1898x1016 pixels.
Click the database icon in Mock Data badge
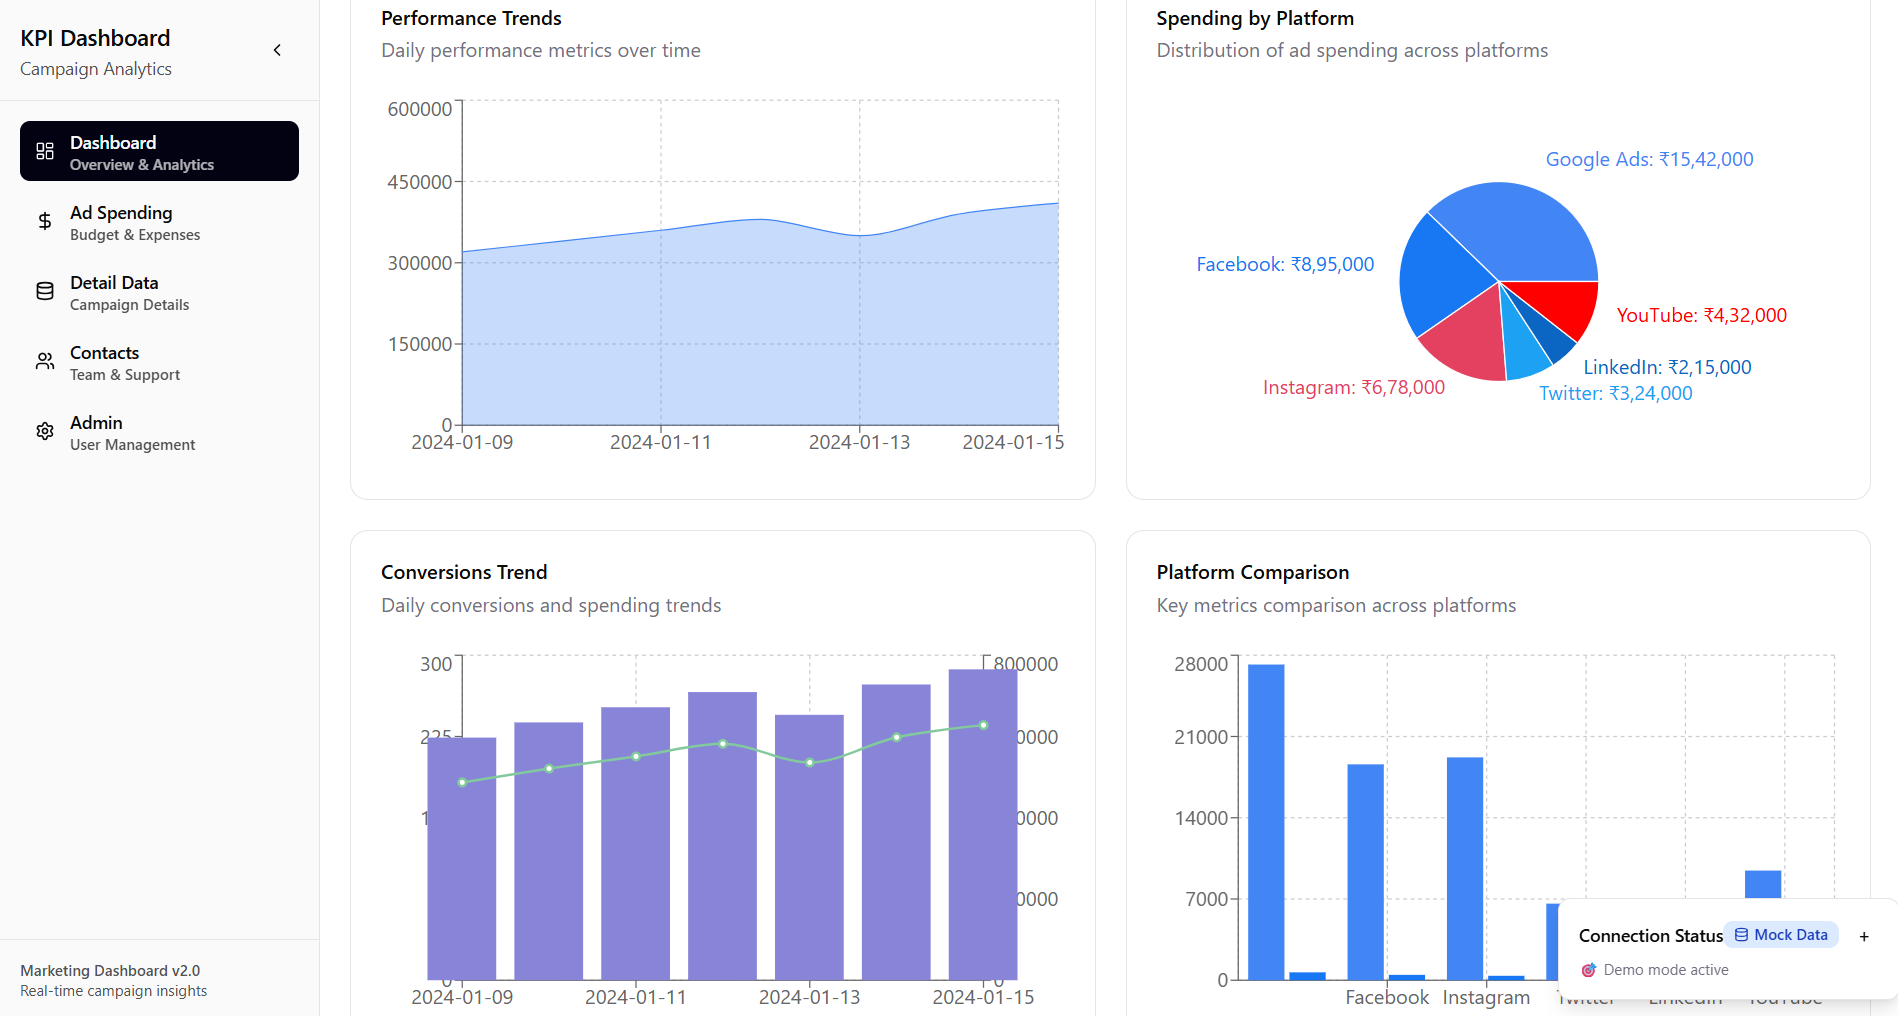tap(1741, 935)
